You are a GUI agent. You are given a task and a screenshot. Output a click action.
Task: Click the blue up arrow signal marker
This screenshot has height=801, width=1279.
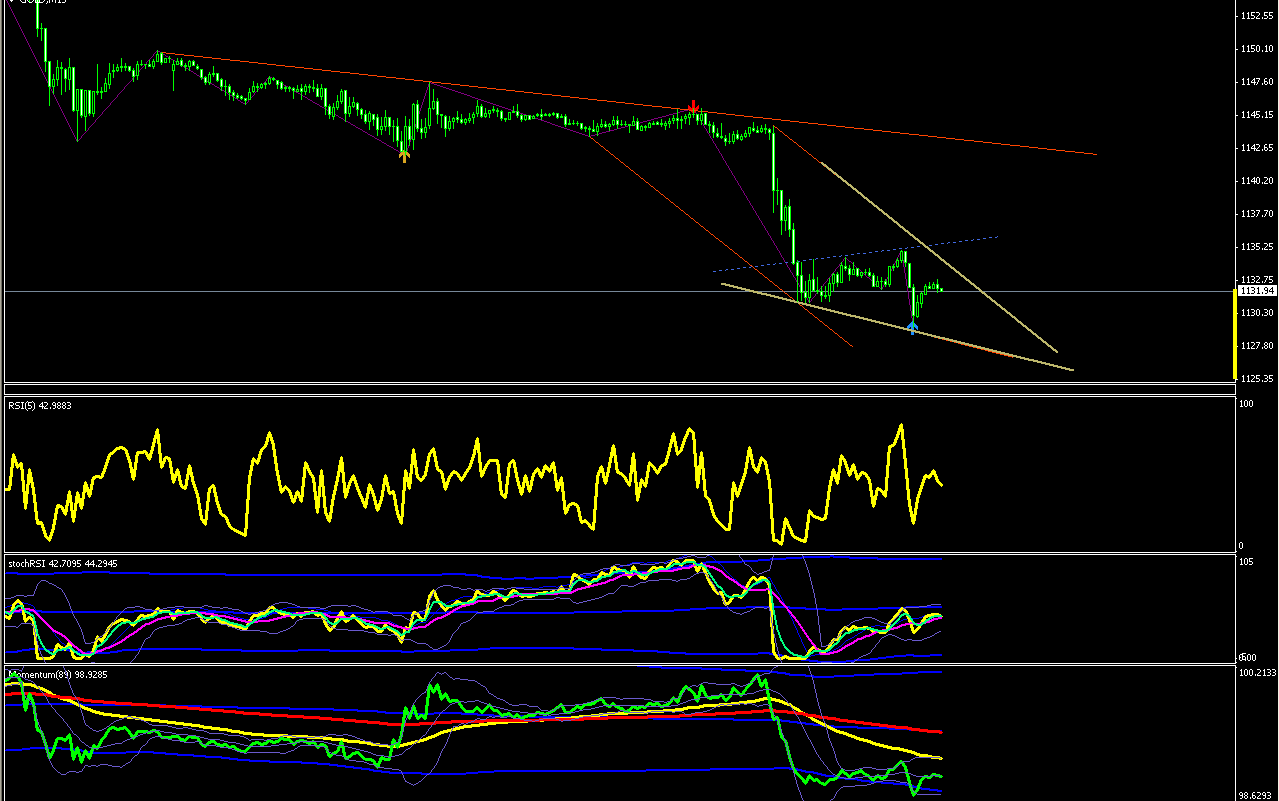click(912, 327)
